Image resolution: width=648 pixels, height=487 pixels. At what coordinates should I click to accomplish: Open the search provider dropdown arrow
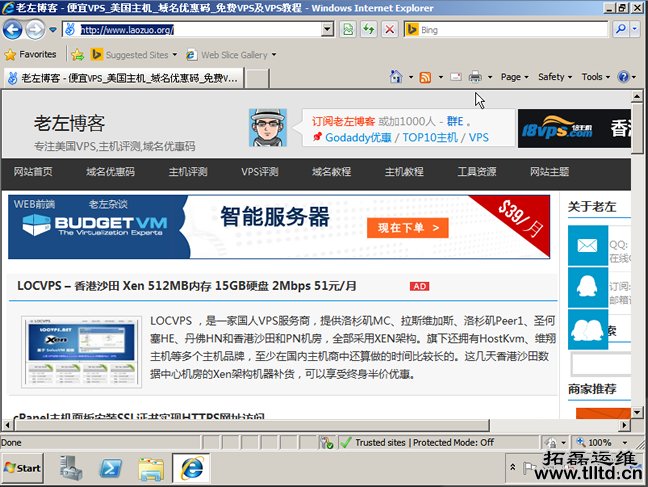[635, 29]
